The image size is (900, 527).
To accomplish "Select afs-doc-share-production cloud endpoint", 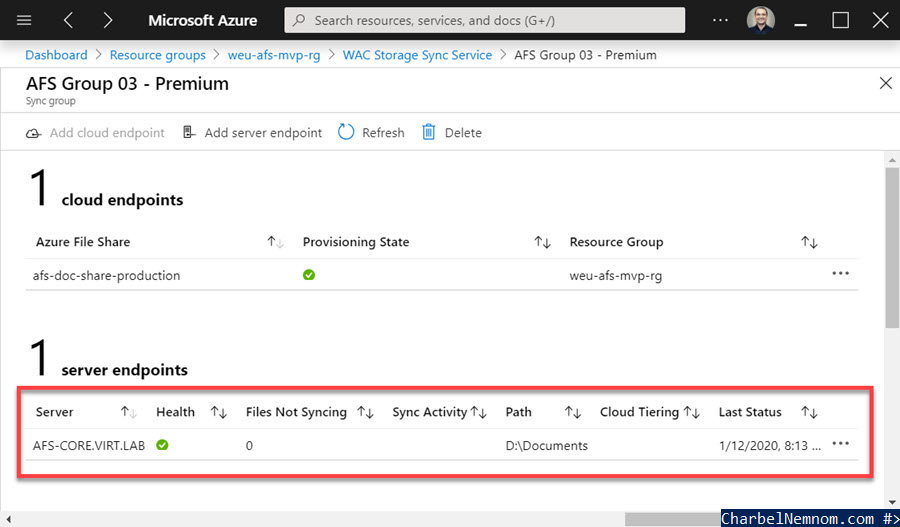I will [106, 276].
